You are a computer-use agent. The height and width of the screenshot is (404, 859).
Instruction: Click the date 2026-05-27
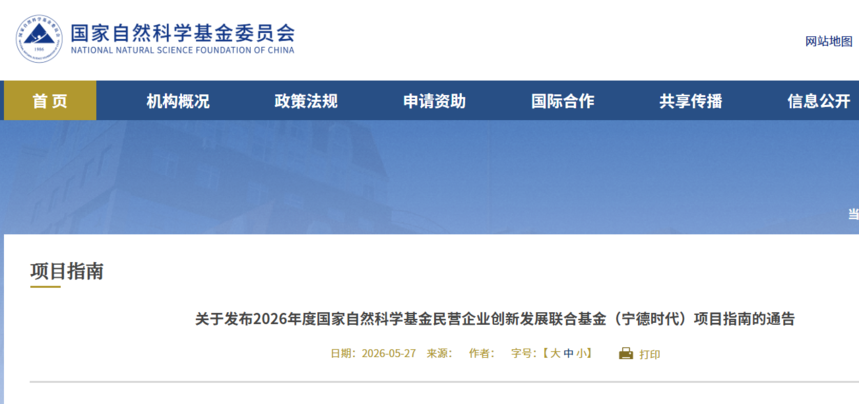coord(388,354)
